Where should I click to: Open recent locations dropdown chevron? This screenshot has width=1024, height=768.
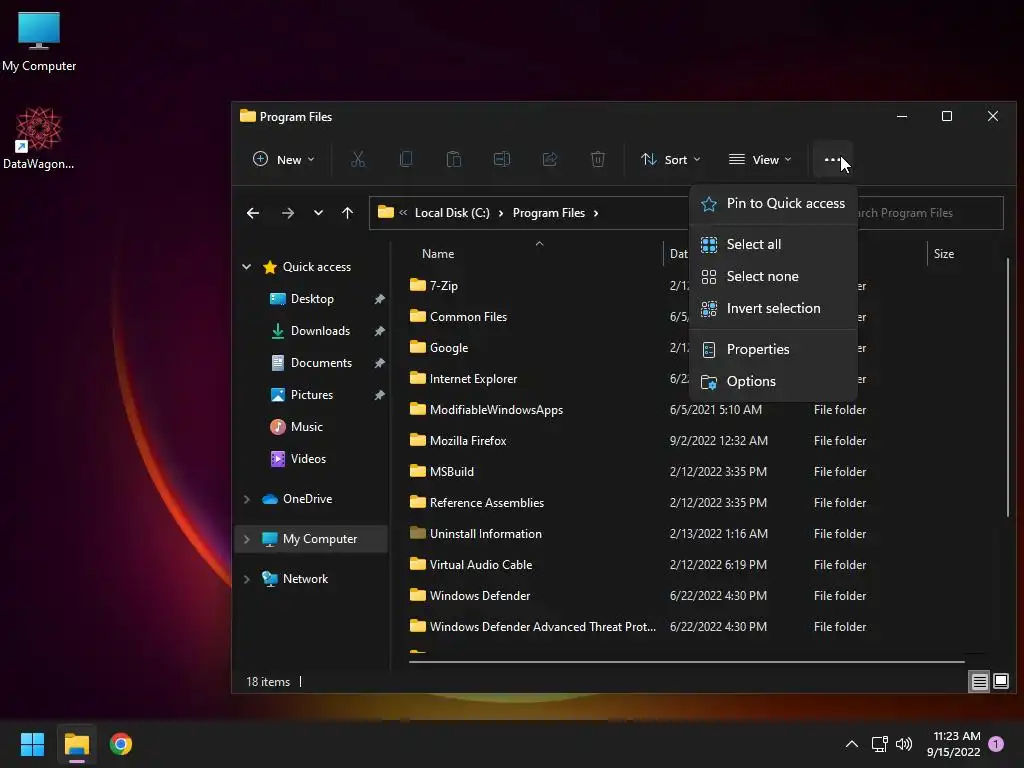click(318, 213)
